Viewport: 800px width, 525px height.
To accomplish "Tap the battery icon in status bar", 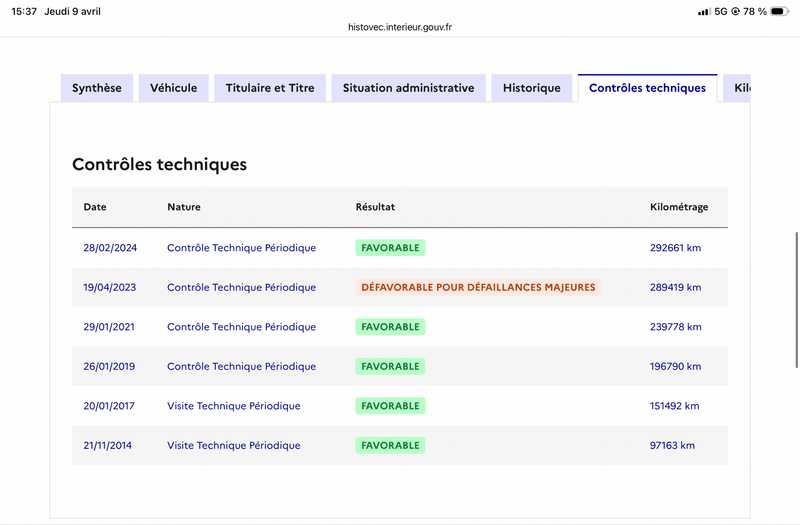I will coord(781,12).
